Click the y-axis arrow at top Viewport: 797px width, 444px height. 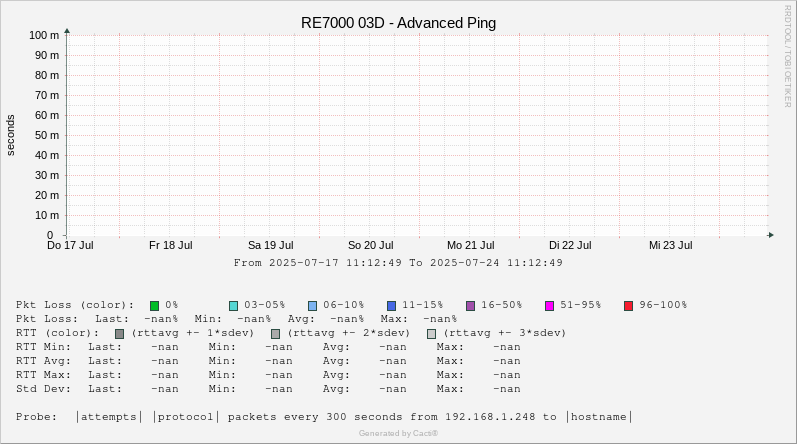point(67,31)
